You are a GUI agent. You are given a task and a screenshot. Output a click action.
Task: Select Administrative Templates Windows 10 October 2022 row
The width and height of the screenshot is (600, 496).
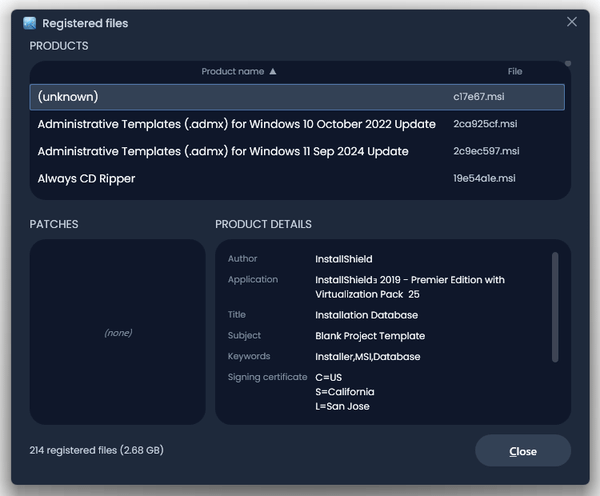pyautogui.click(x=297, y=124)
